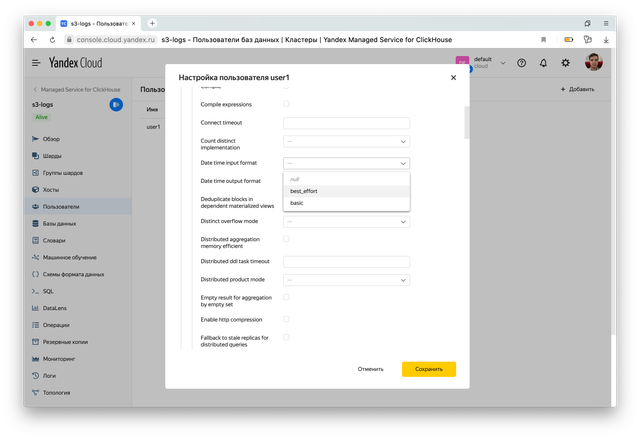Close the user1 settings dialog
Viewport: 640px width, 438px height.
[453, 77]
